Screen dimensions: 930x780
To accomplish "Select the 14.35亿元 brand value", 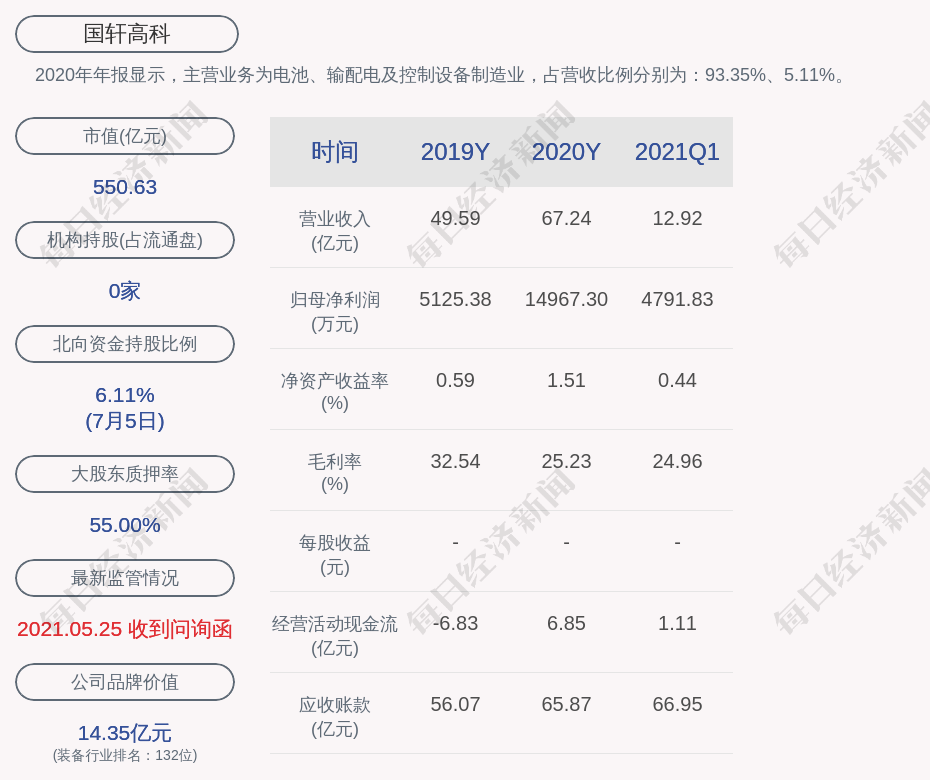I will 125,733.
